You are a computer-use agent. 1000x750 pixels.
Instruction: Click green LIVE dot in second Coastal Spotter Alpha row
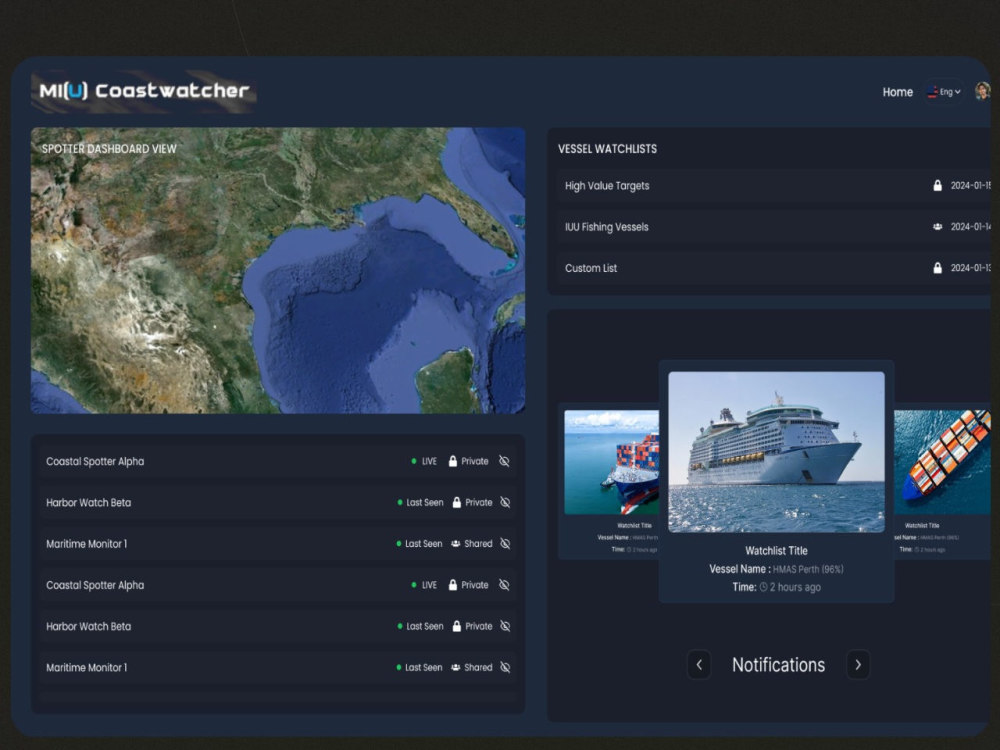[x=414, y=585]
